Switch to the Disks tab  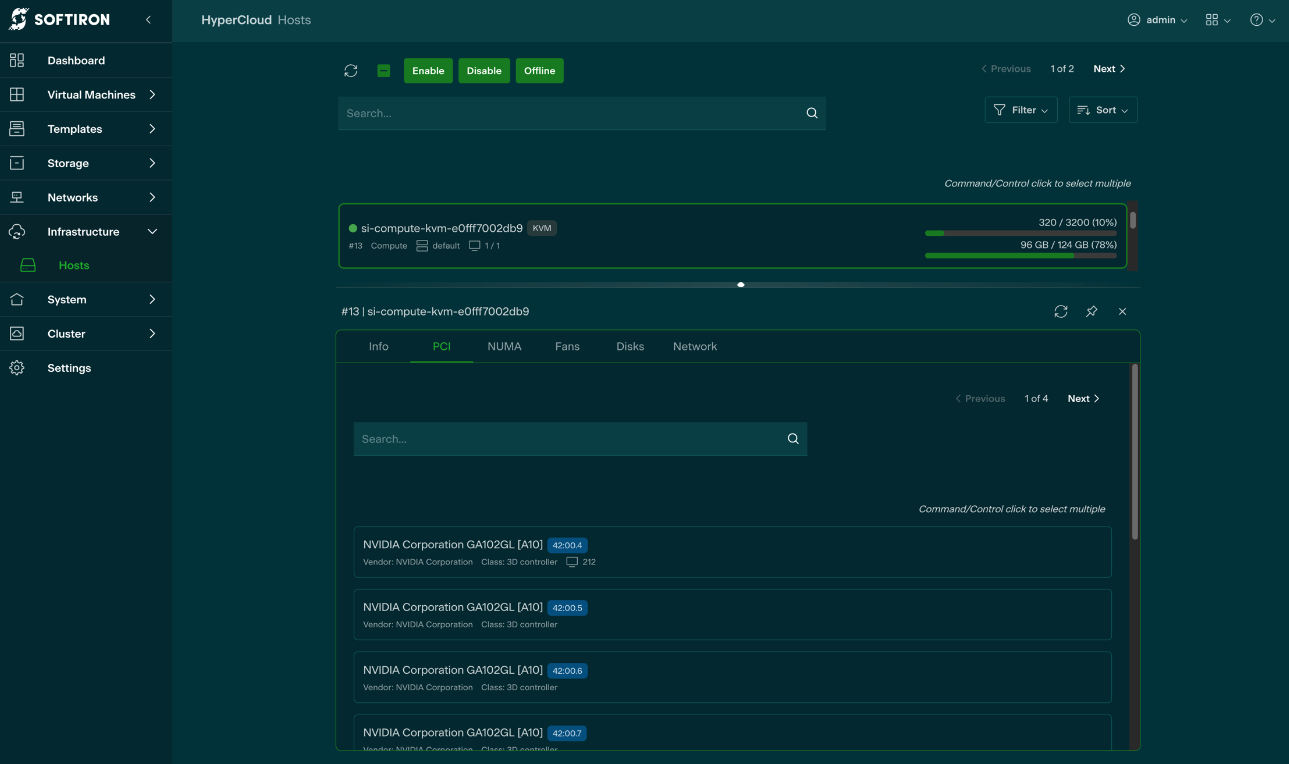[630, 347]
